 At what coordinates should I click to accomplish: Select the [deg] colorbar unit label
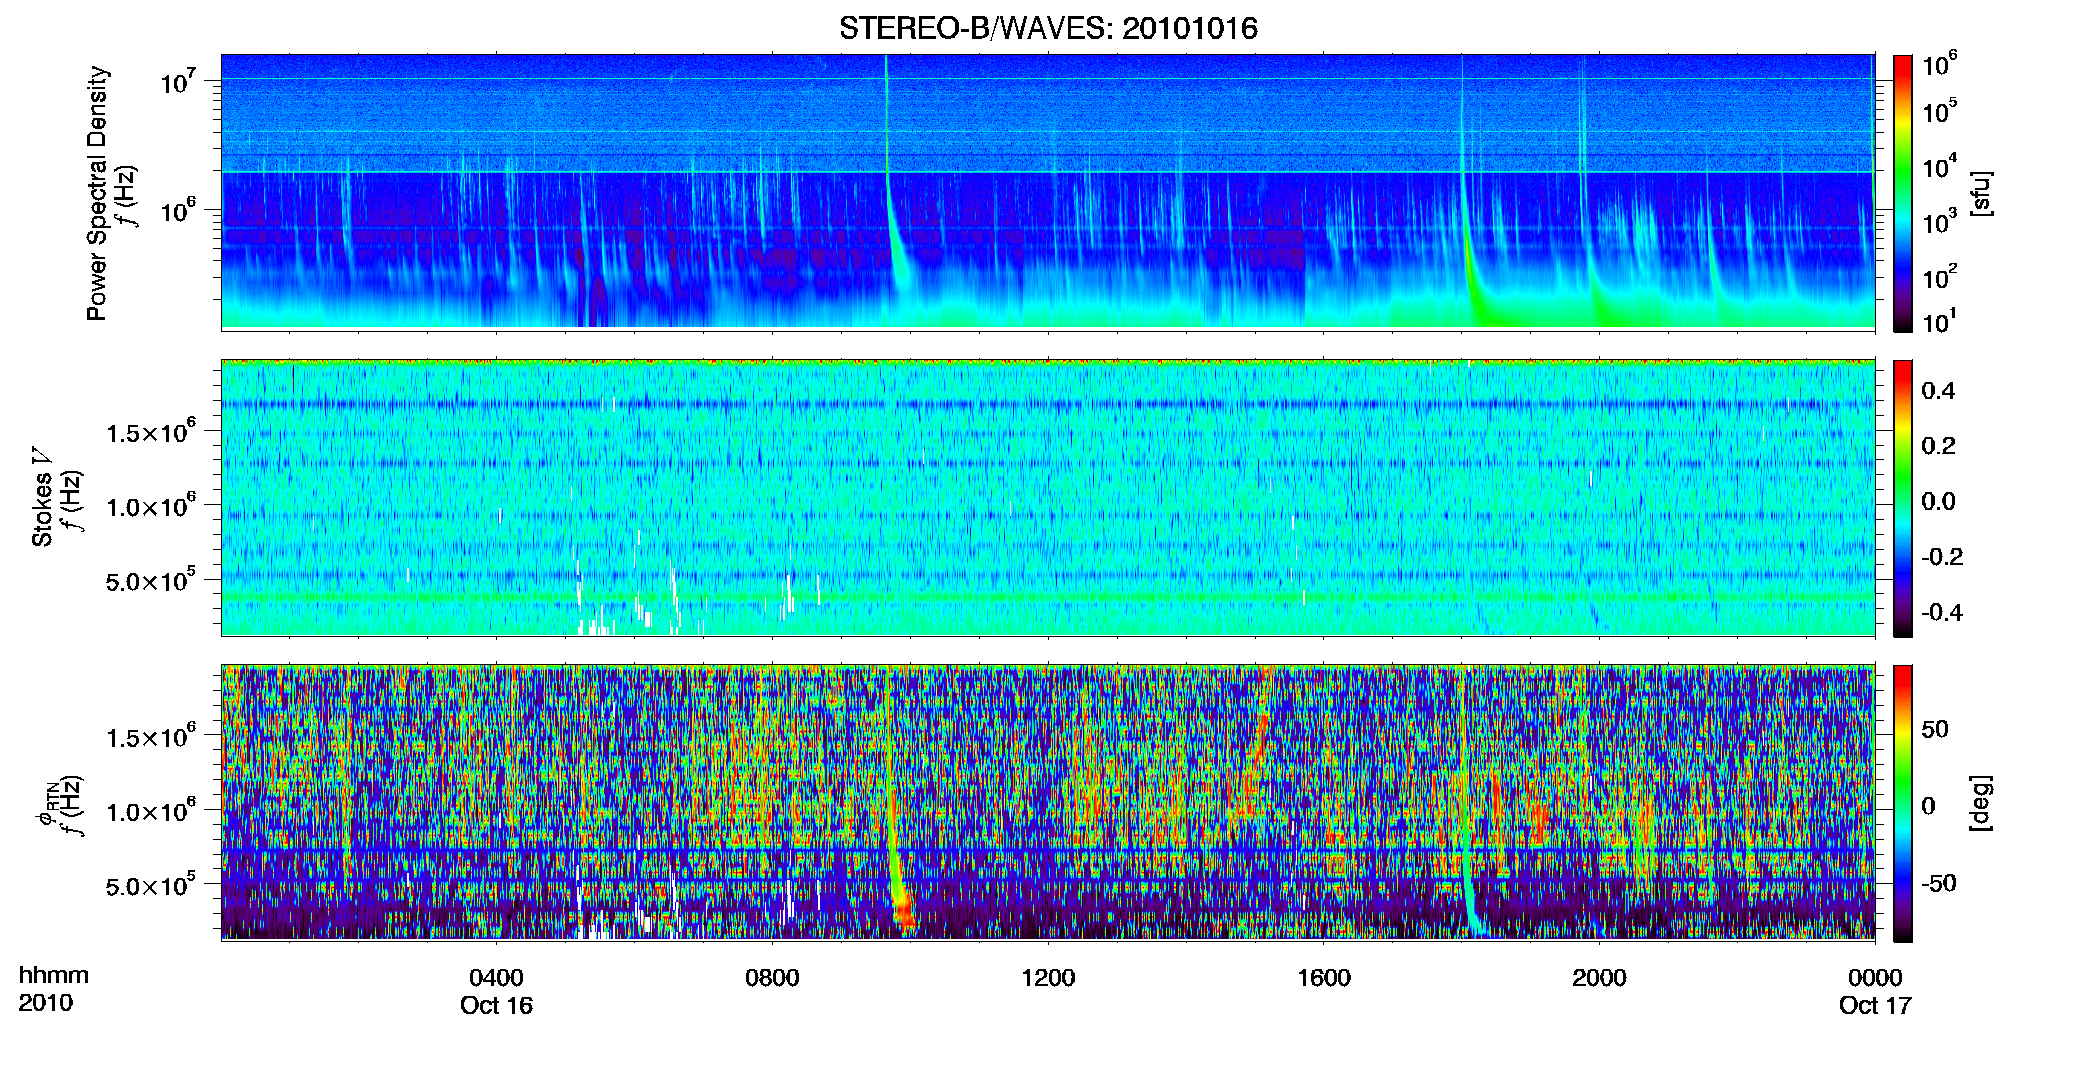tap(1981, 803)
